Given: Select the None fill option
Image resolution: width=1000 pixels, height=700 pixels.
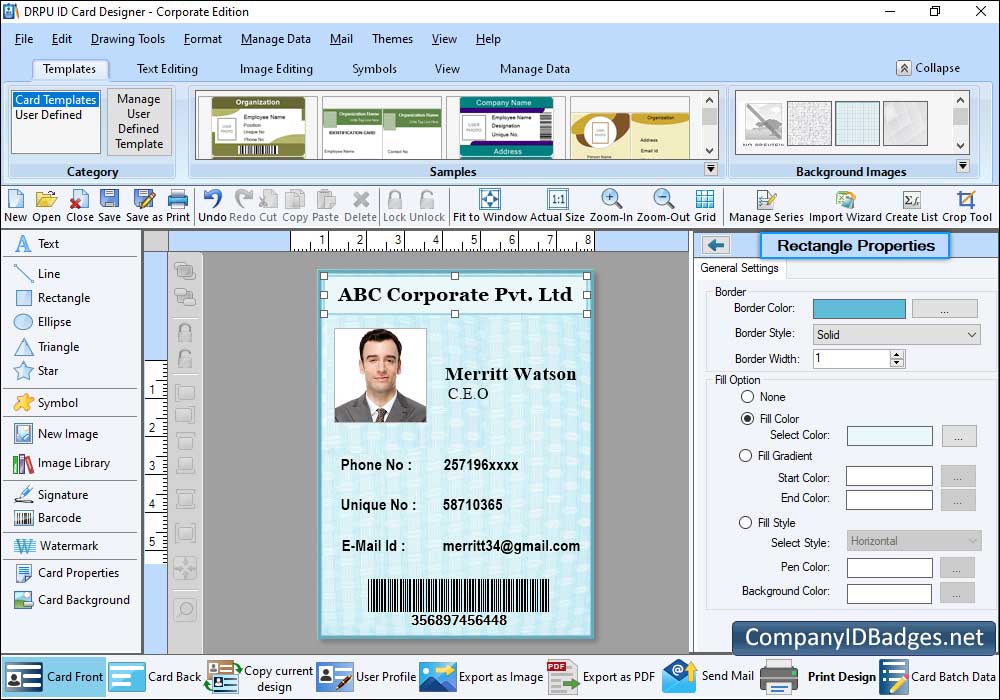Looking at the screenshot, I should tap(747, 397).
